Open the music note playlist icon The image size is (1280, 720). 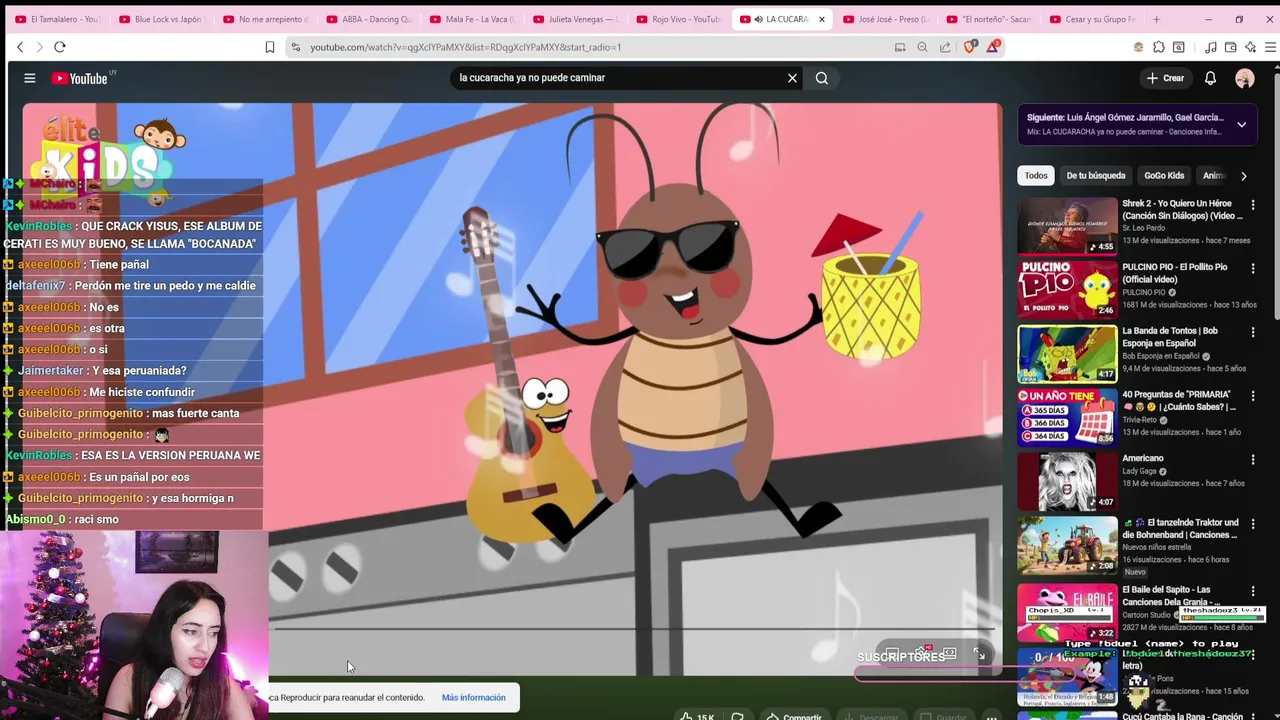[x=1211, y=47]
